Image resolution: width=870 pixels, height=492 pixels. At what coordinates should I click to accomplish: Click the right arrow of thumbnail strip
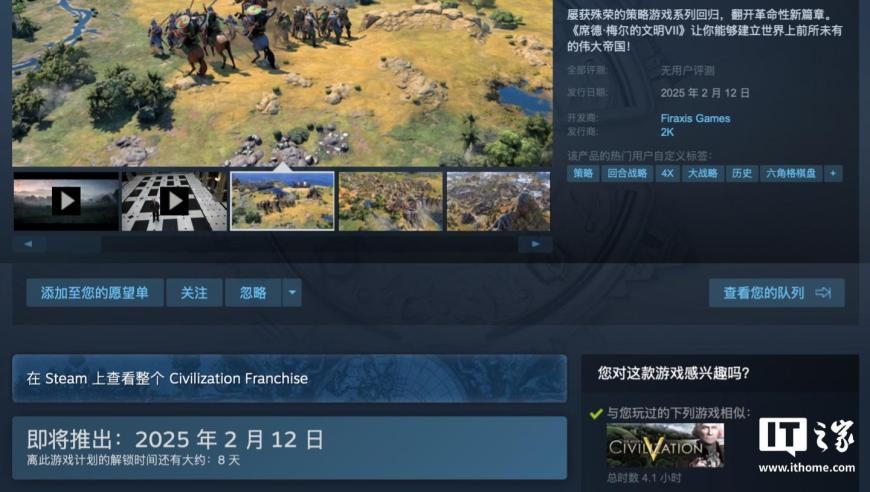[535, 244]
